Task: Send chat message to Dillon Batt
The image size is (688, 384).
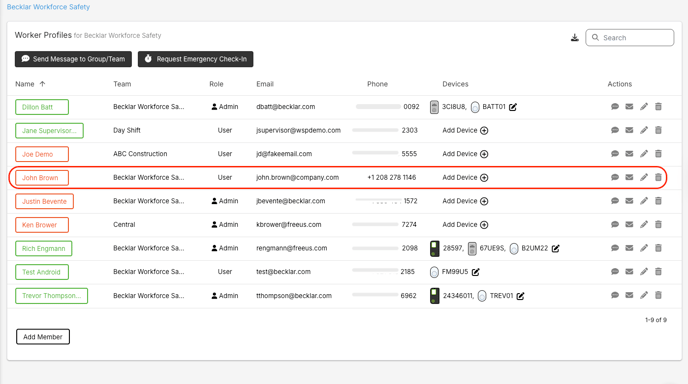Action: 615,107
